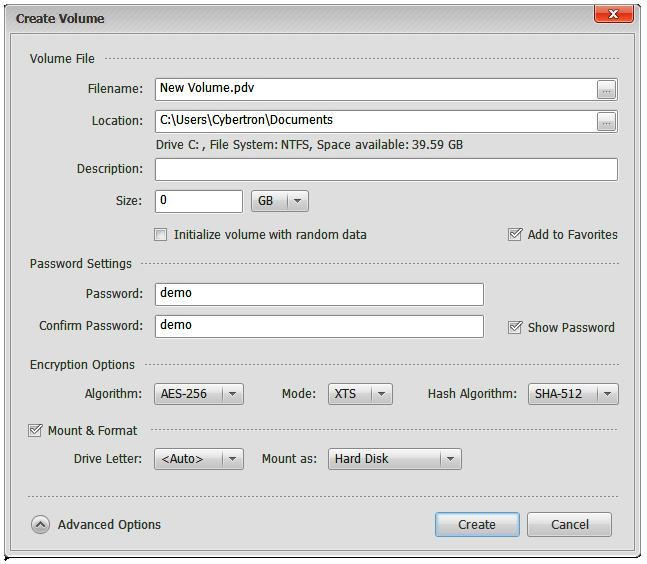Screen dimensions: 647x564
Task: Open the Algorithm AES-256 dropdown
Action: click(x=199, y=394)
